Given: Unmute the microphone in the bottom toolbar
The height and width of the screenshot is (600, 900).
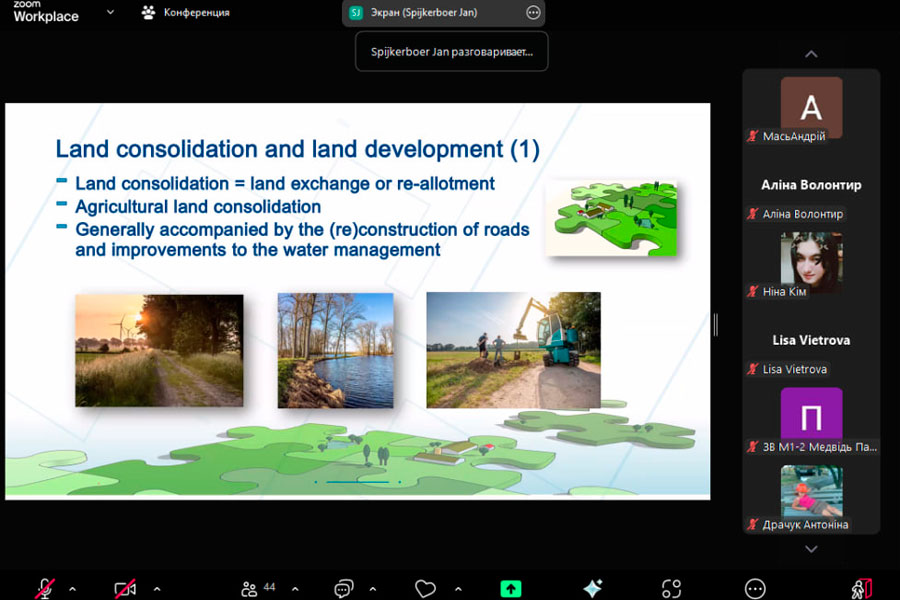Looking at the screenshot, I should coord(45,589).
